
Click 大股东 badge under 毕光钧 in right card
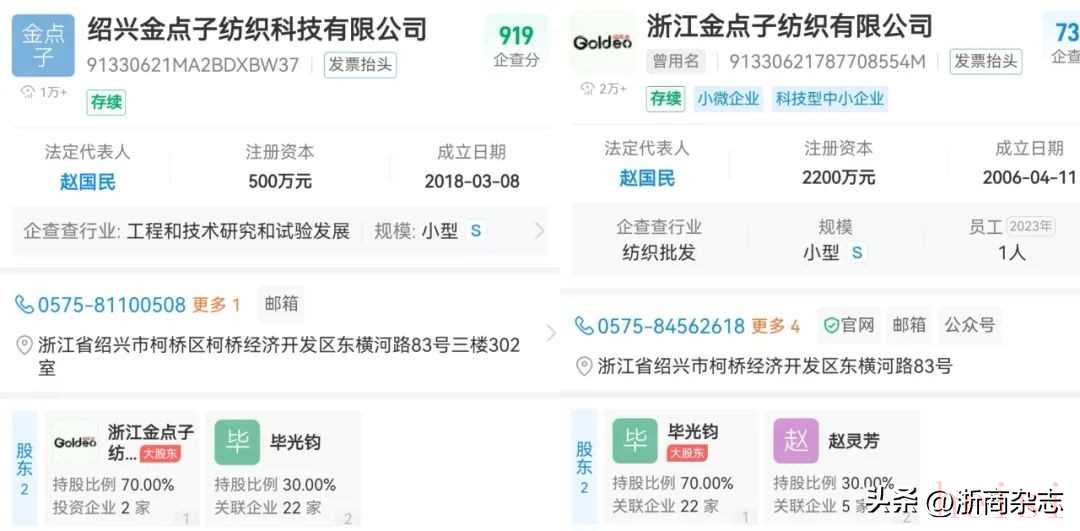pos(687,453)
